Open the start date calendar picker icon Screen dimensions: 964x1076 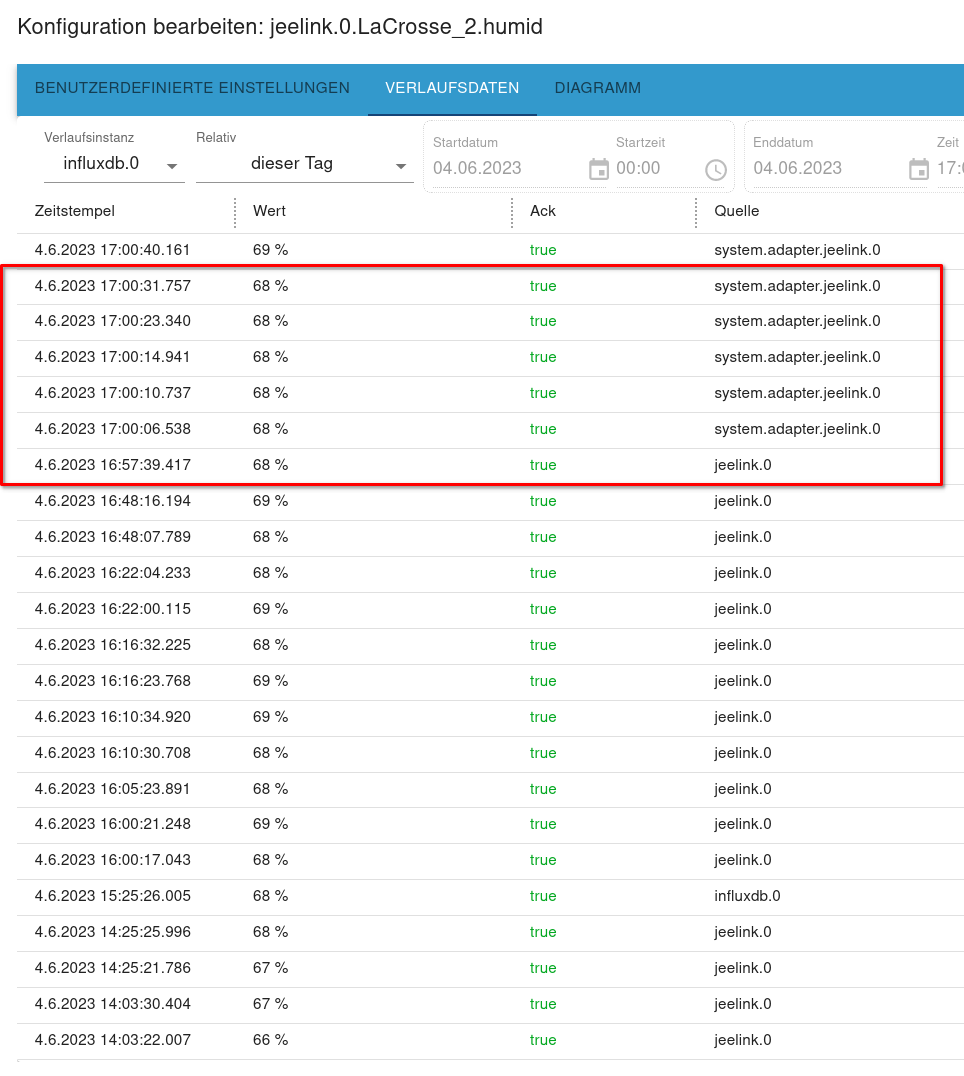(598, 169)
